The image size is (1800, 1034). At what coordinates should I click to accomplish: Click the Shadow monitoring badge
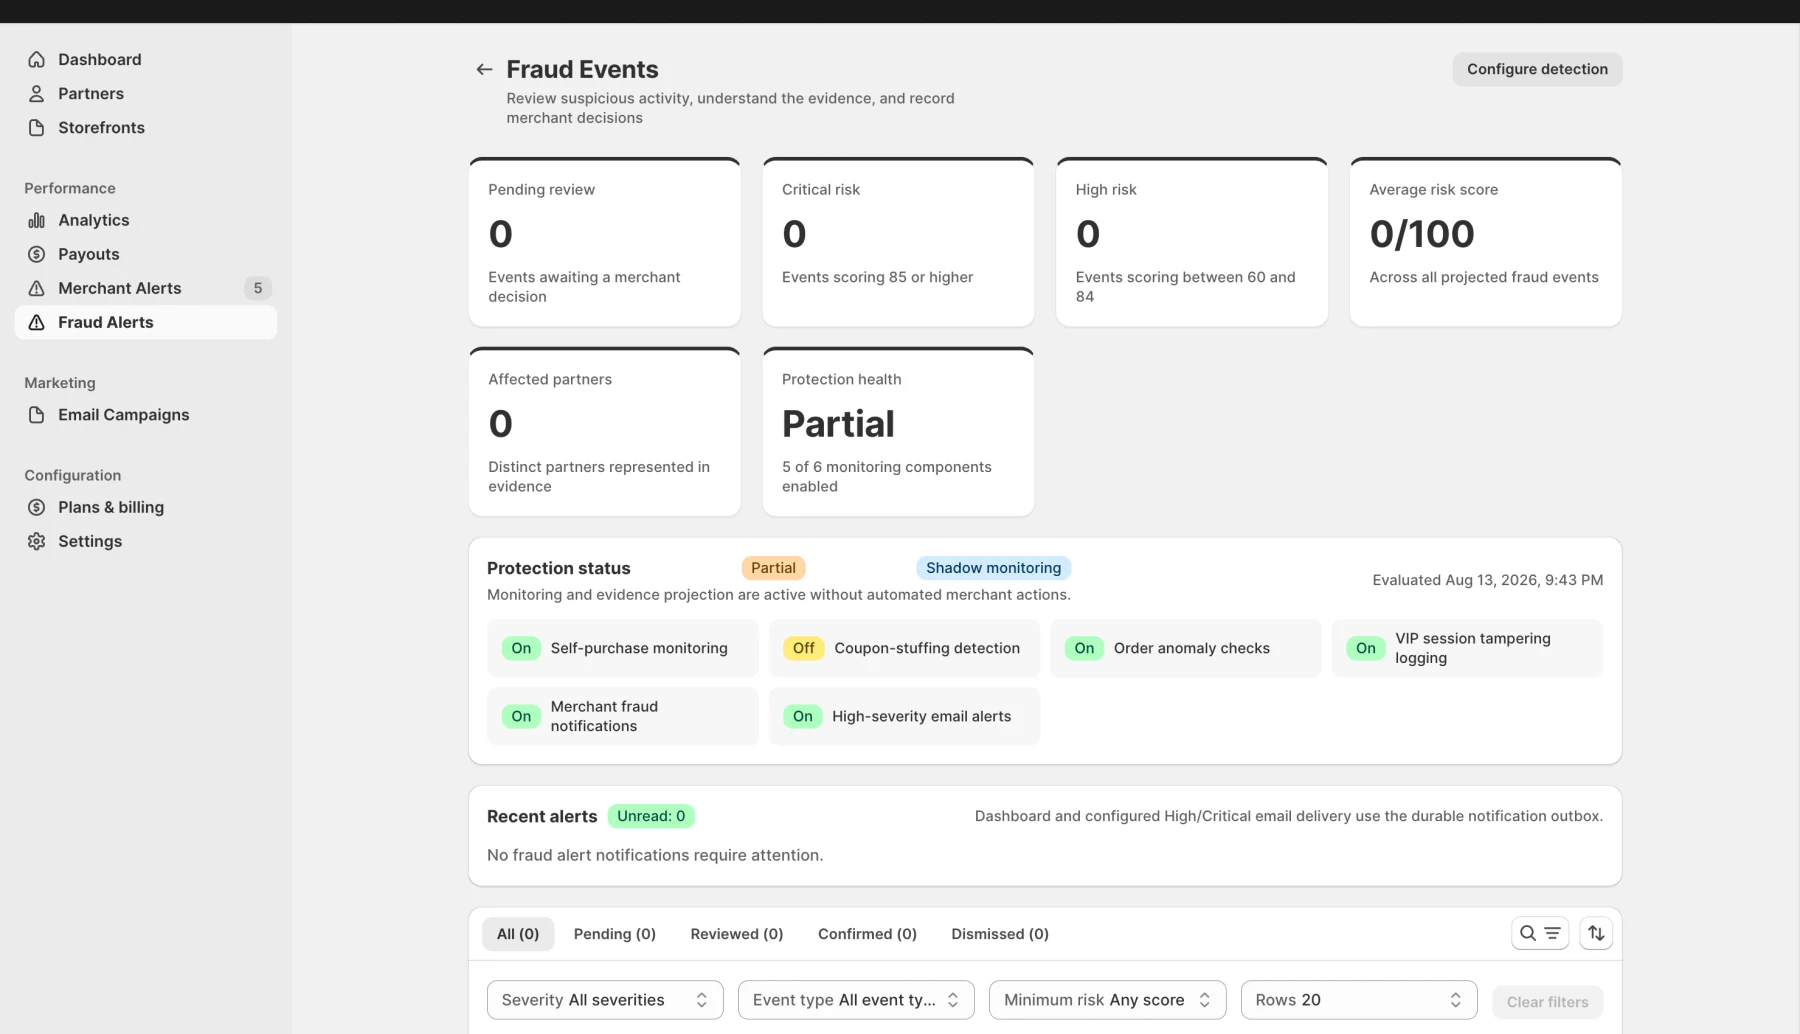(993, 568)
